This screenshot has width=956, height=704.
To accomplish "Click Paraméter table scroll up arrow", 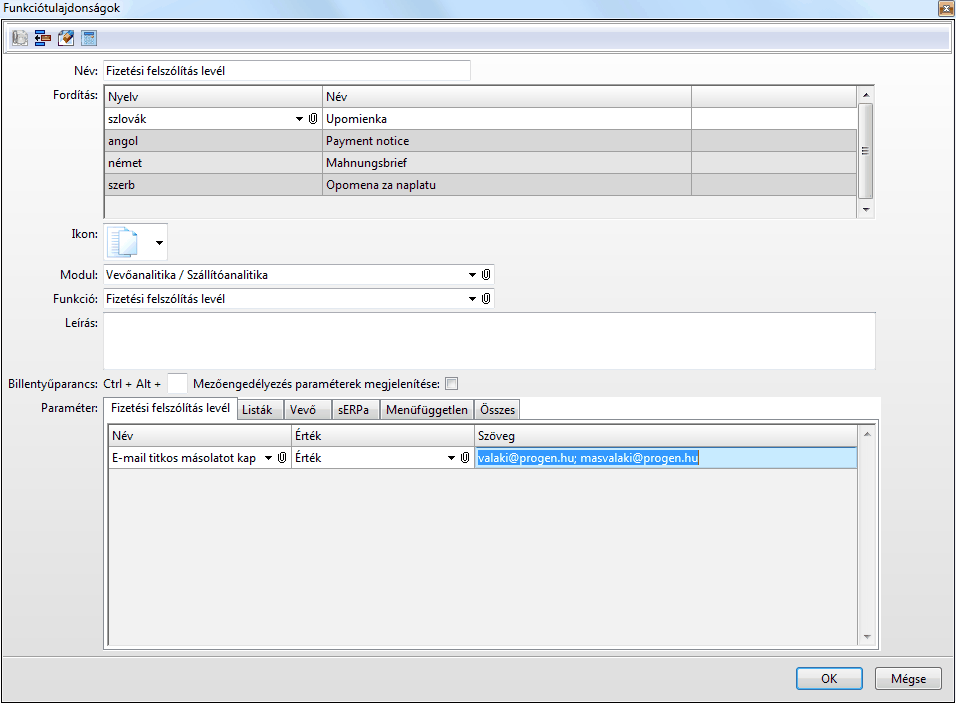I will click(x=867, y=434).
